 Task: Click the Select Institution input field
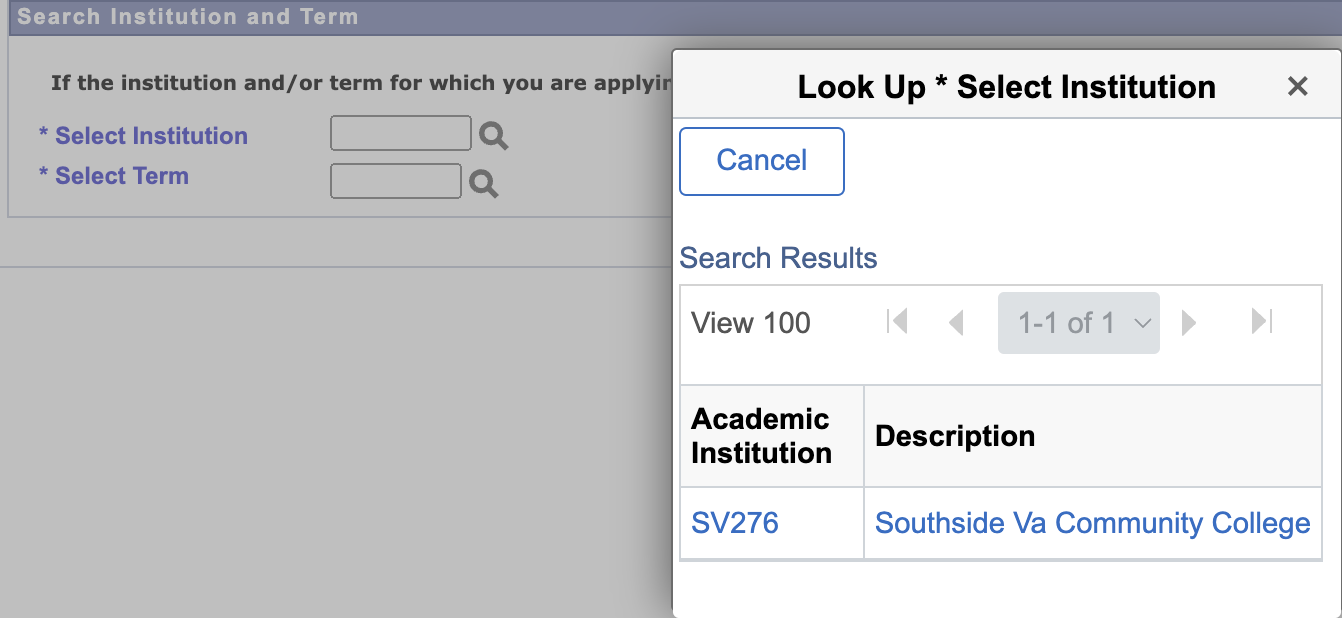(x=400, y=132)
